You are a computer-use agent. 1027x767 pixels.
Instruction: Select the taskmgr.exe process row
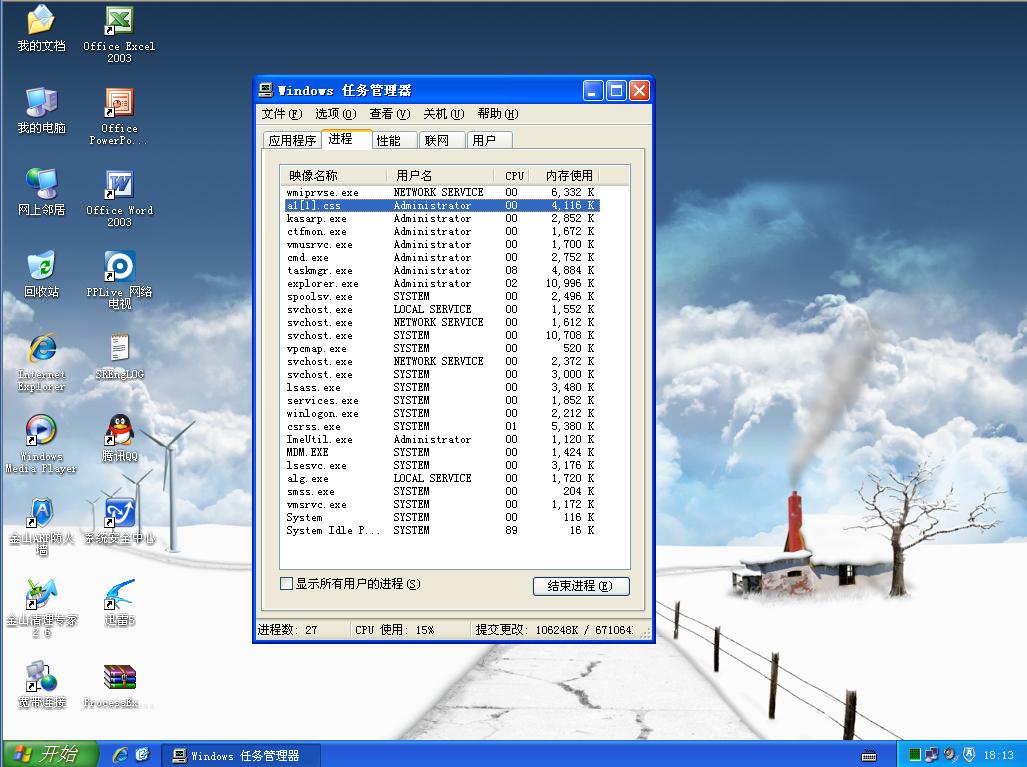click(x=441, y=271)
